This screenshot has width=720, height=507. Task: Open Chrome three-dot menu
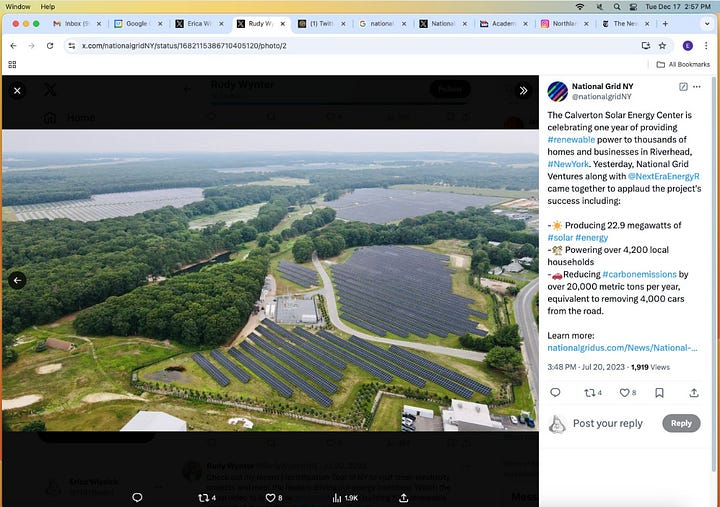pyautogui.click(x=706, y=45)
